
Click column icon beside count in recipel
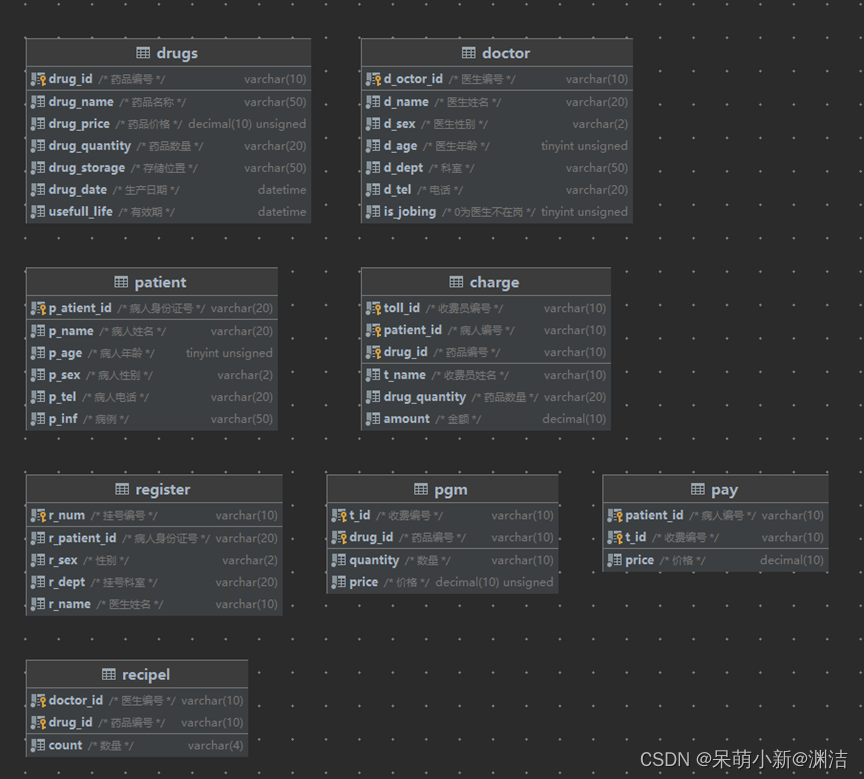(x=38, y=745)
